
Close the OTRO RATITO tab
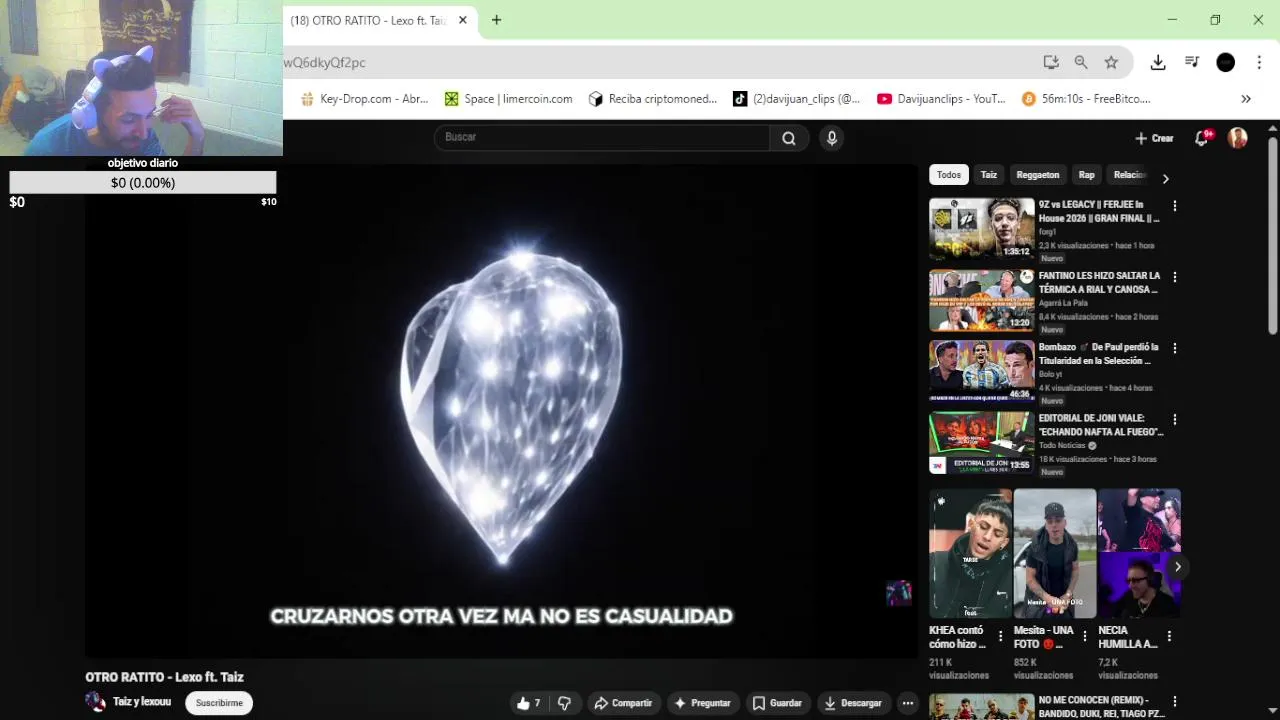pos(462,20)
